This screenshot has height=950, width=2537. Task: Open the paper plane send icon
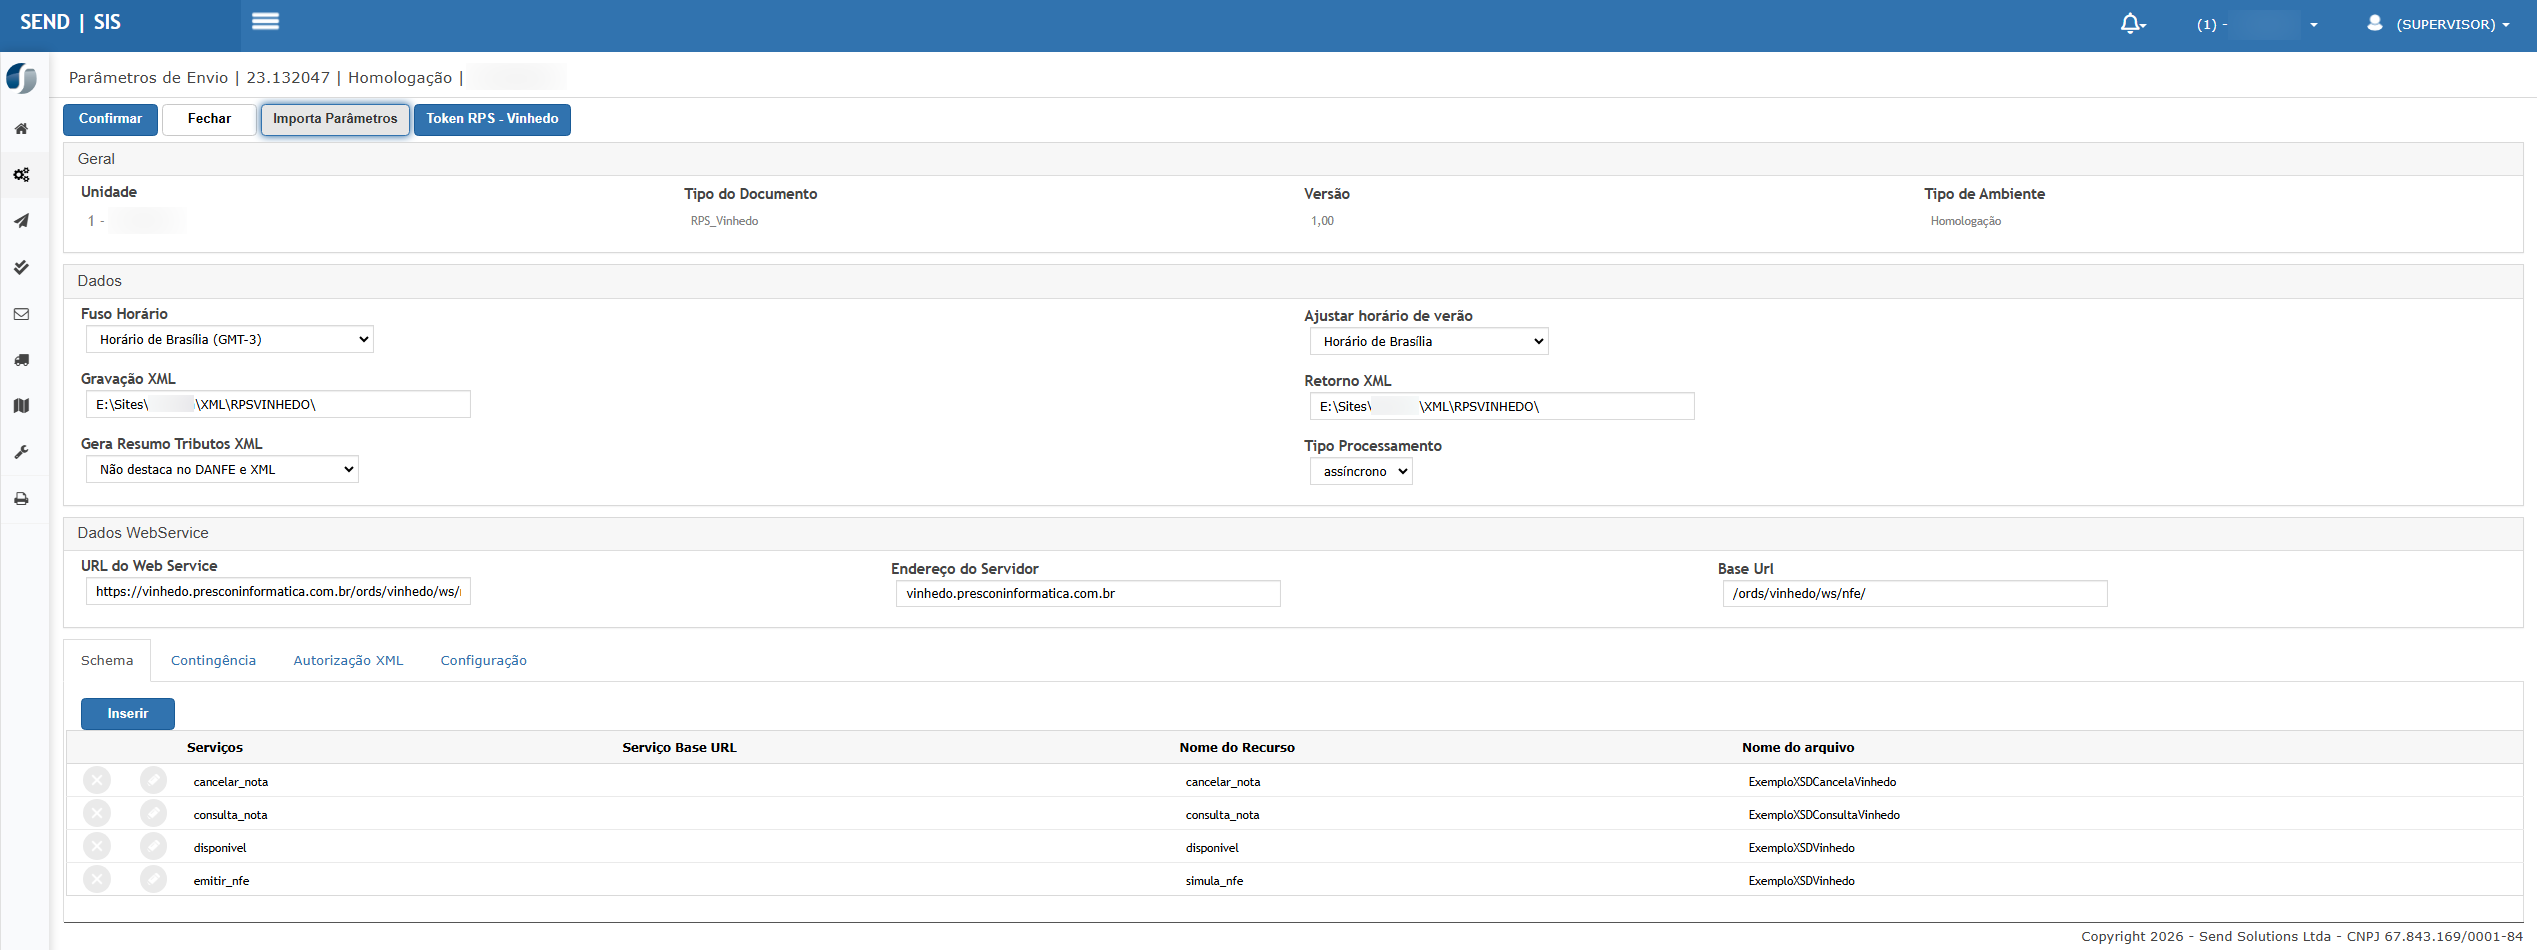(21, 221)
